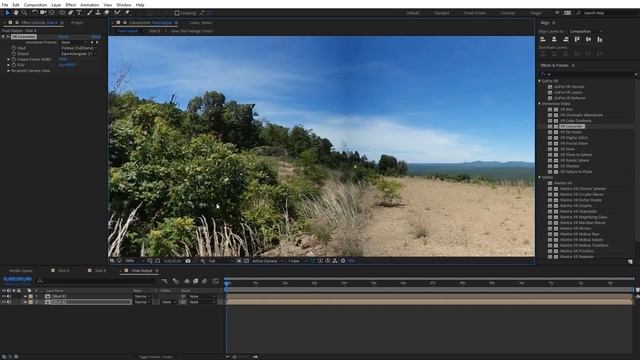
Task: Mute audio of layer 1
Action: tap(9, 296)
